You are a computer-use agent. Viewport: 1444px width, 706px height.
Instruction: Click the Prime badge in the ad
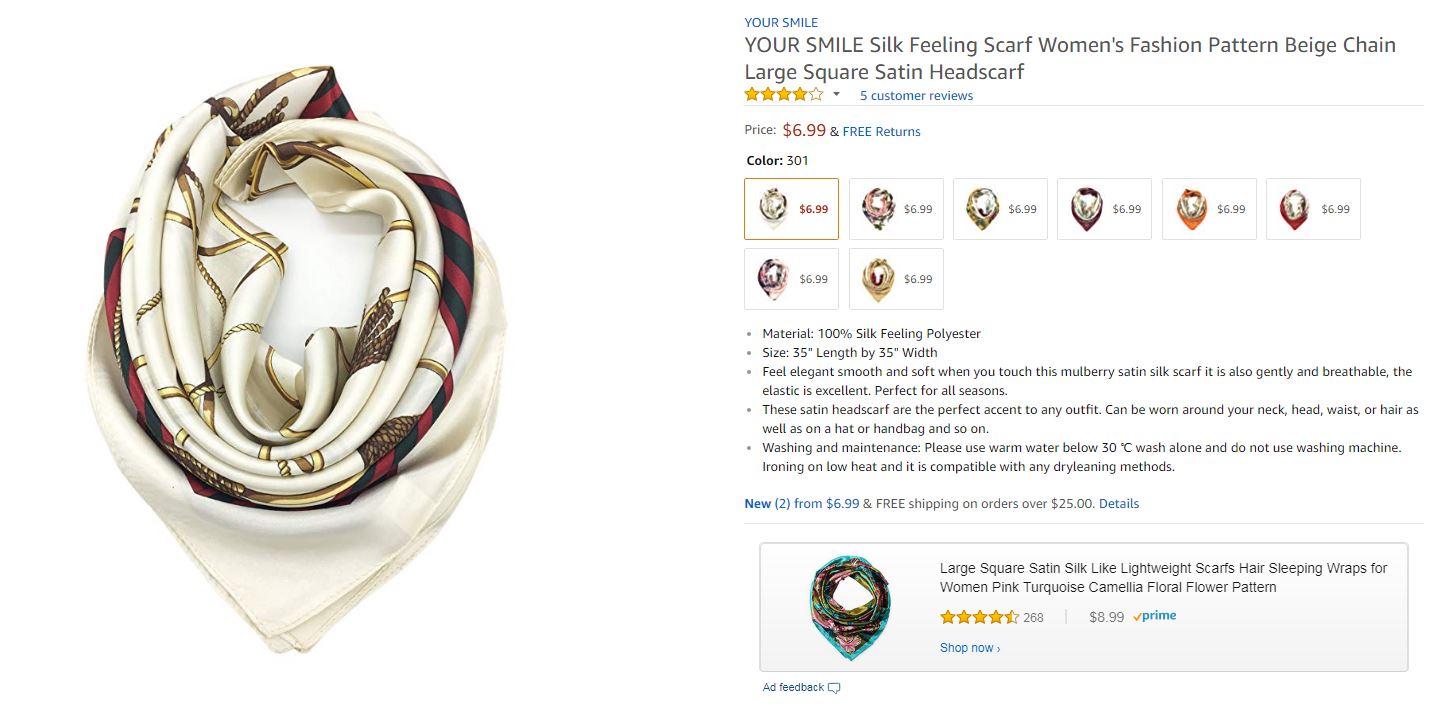[1155, 616]
